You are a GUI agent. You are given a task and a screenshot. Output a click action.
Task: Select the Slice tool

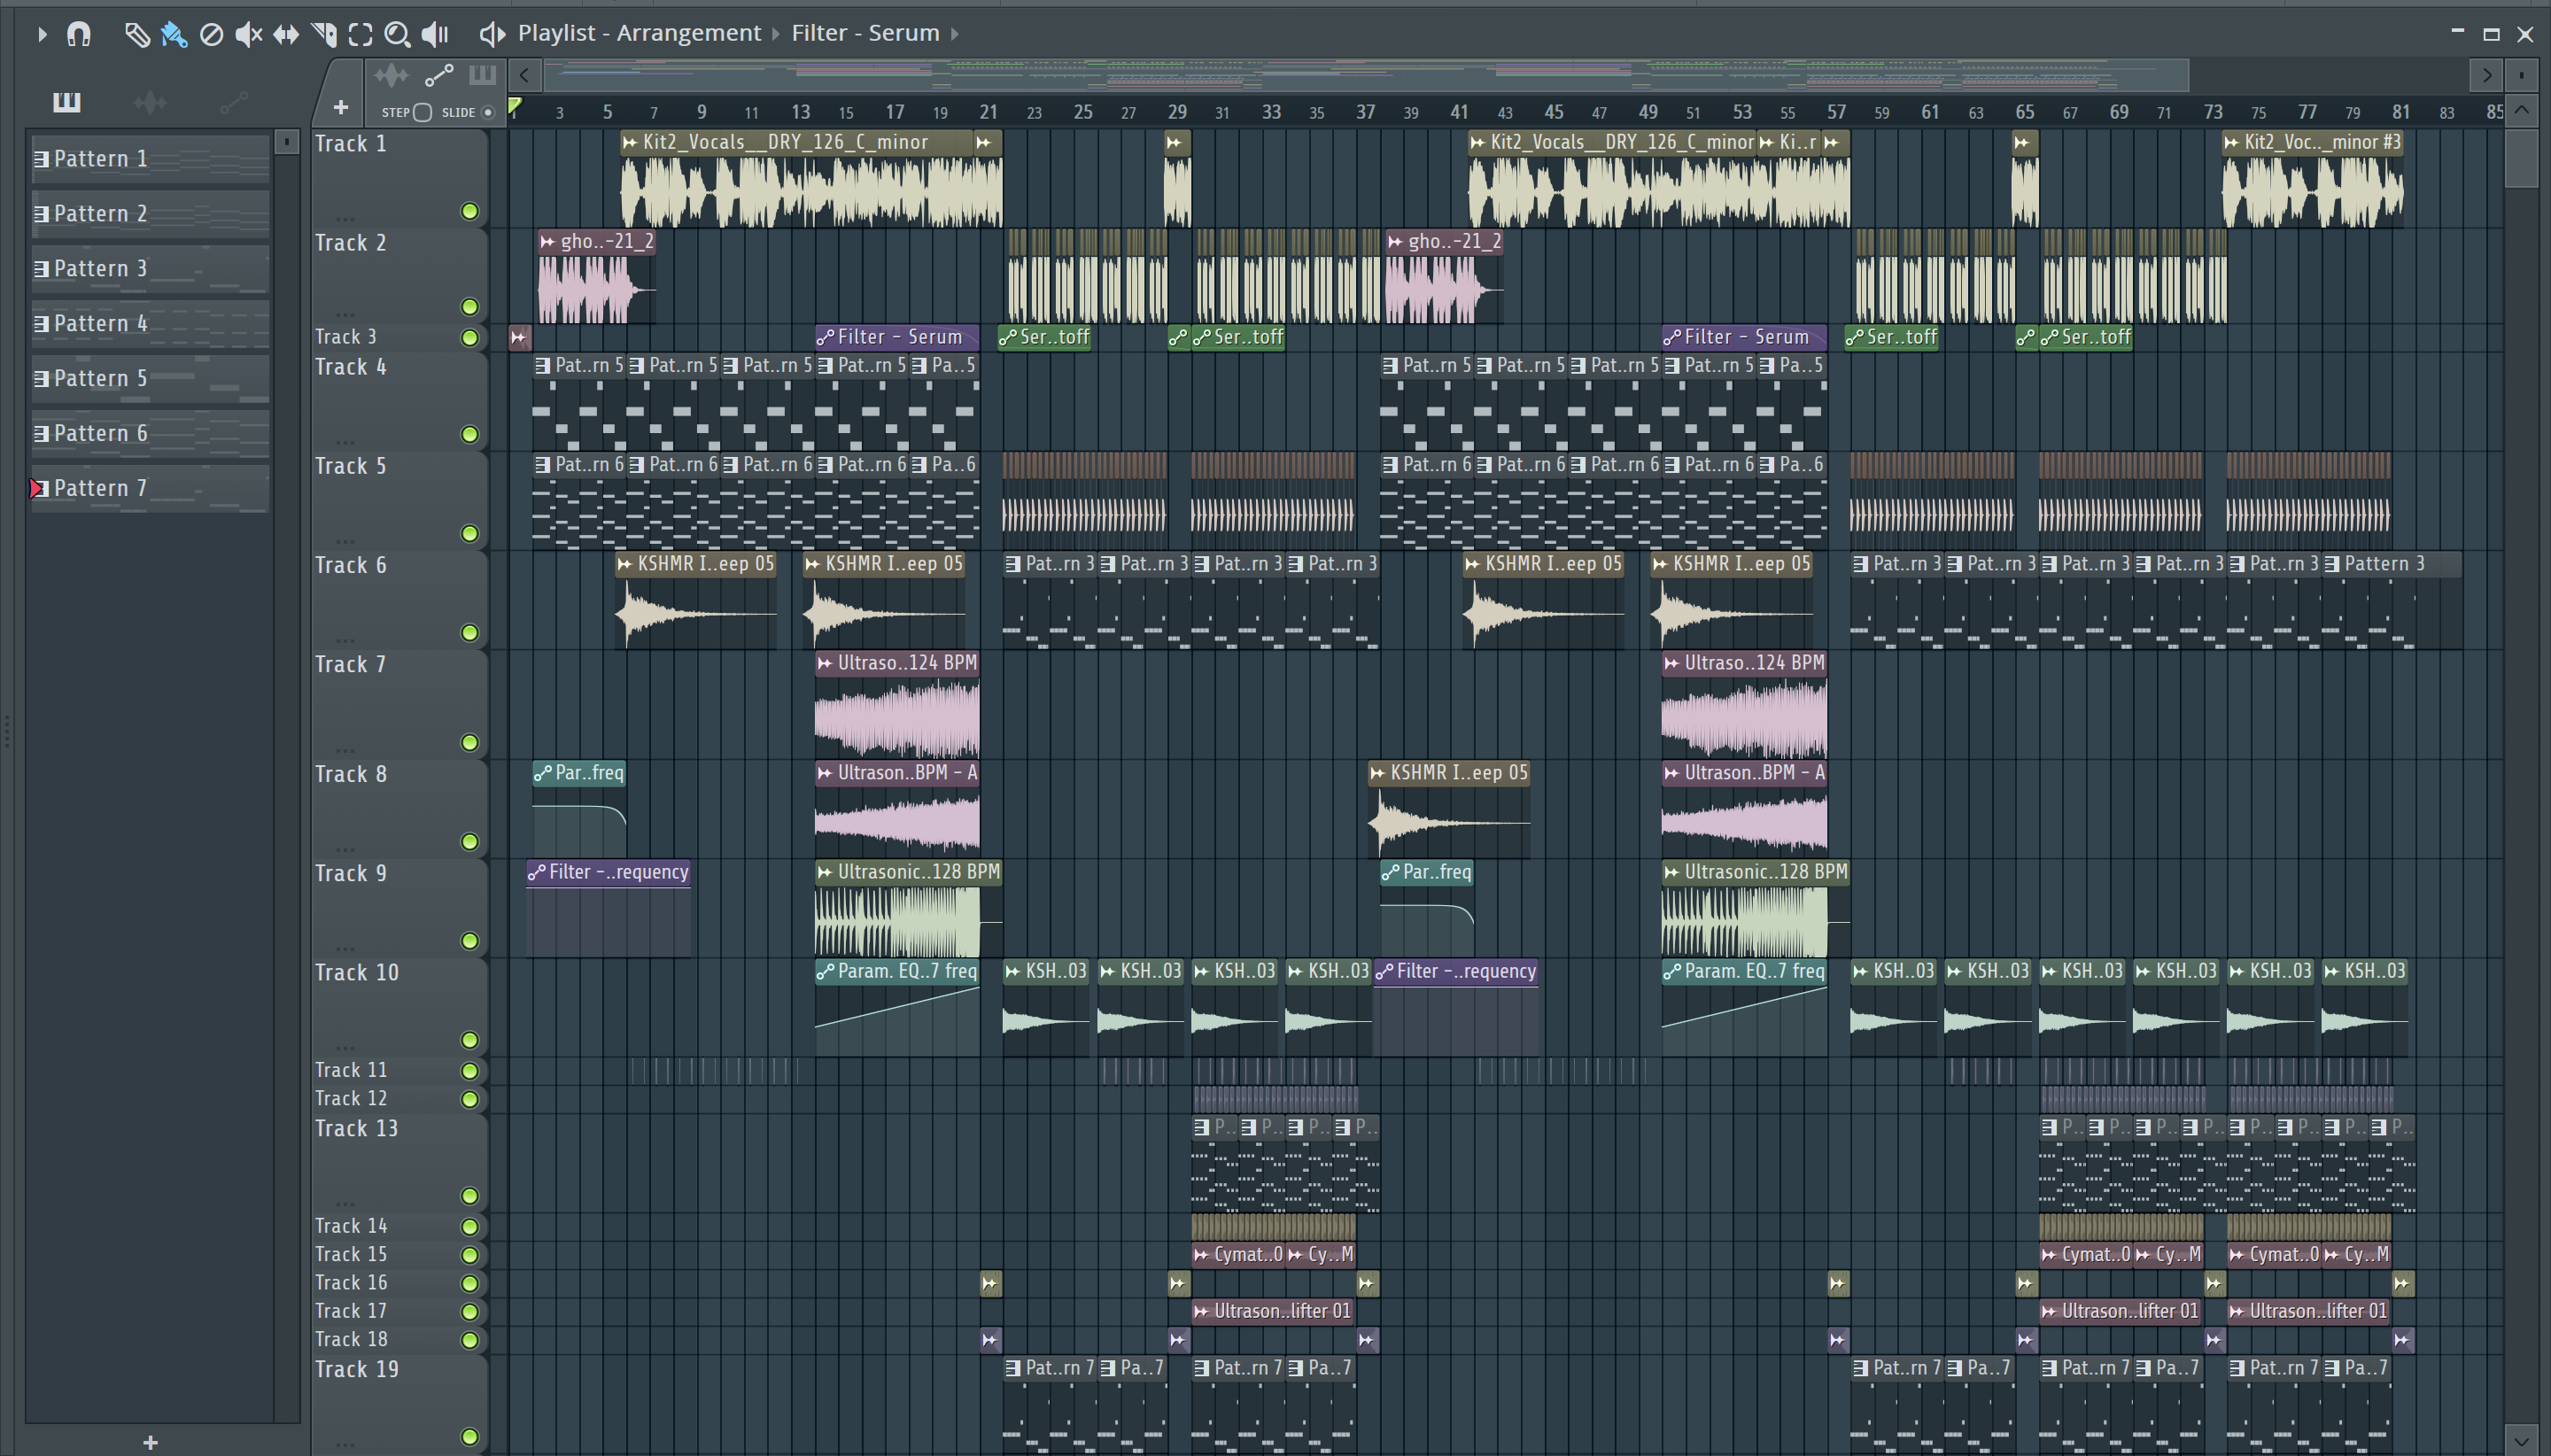pos(323,34)
